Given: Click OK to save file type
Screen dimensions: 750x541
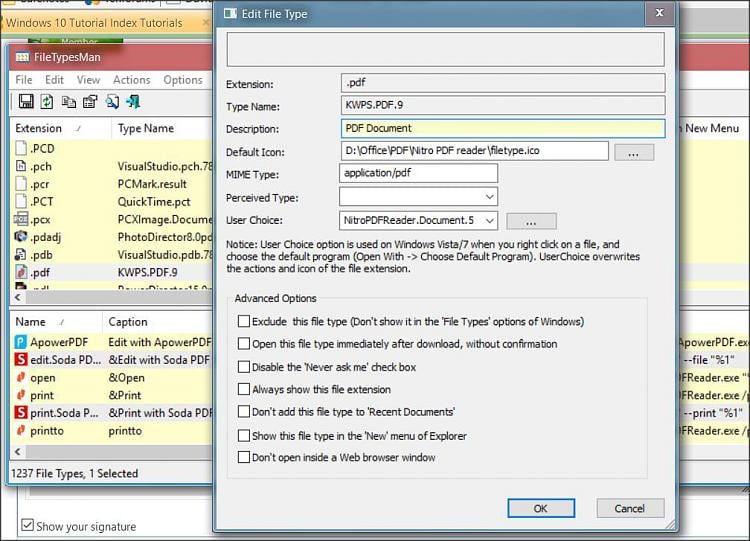Looking at the screenshot, I should click(541, 508).
